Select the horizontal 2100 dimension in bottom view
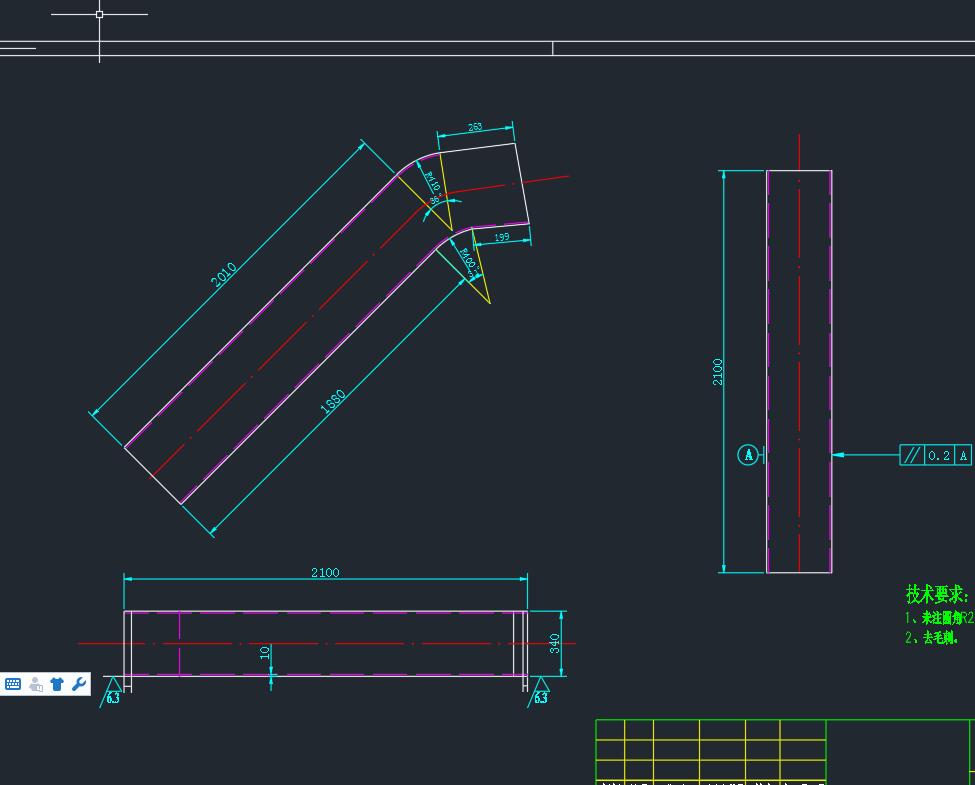The height and width of the screenshot is (785, 975). [325, 572]
